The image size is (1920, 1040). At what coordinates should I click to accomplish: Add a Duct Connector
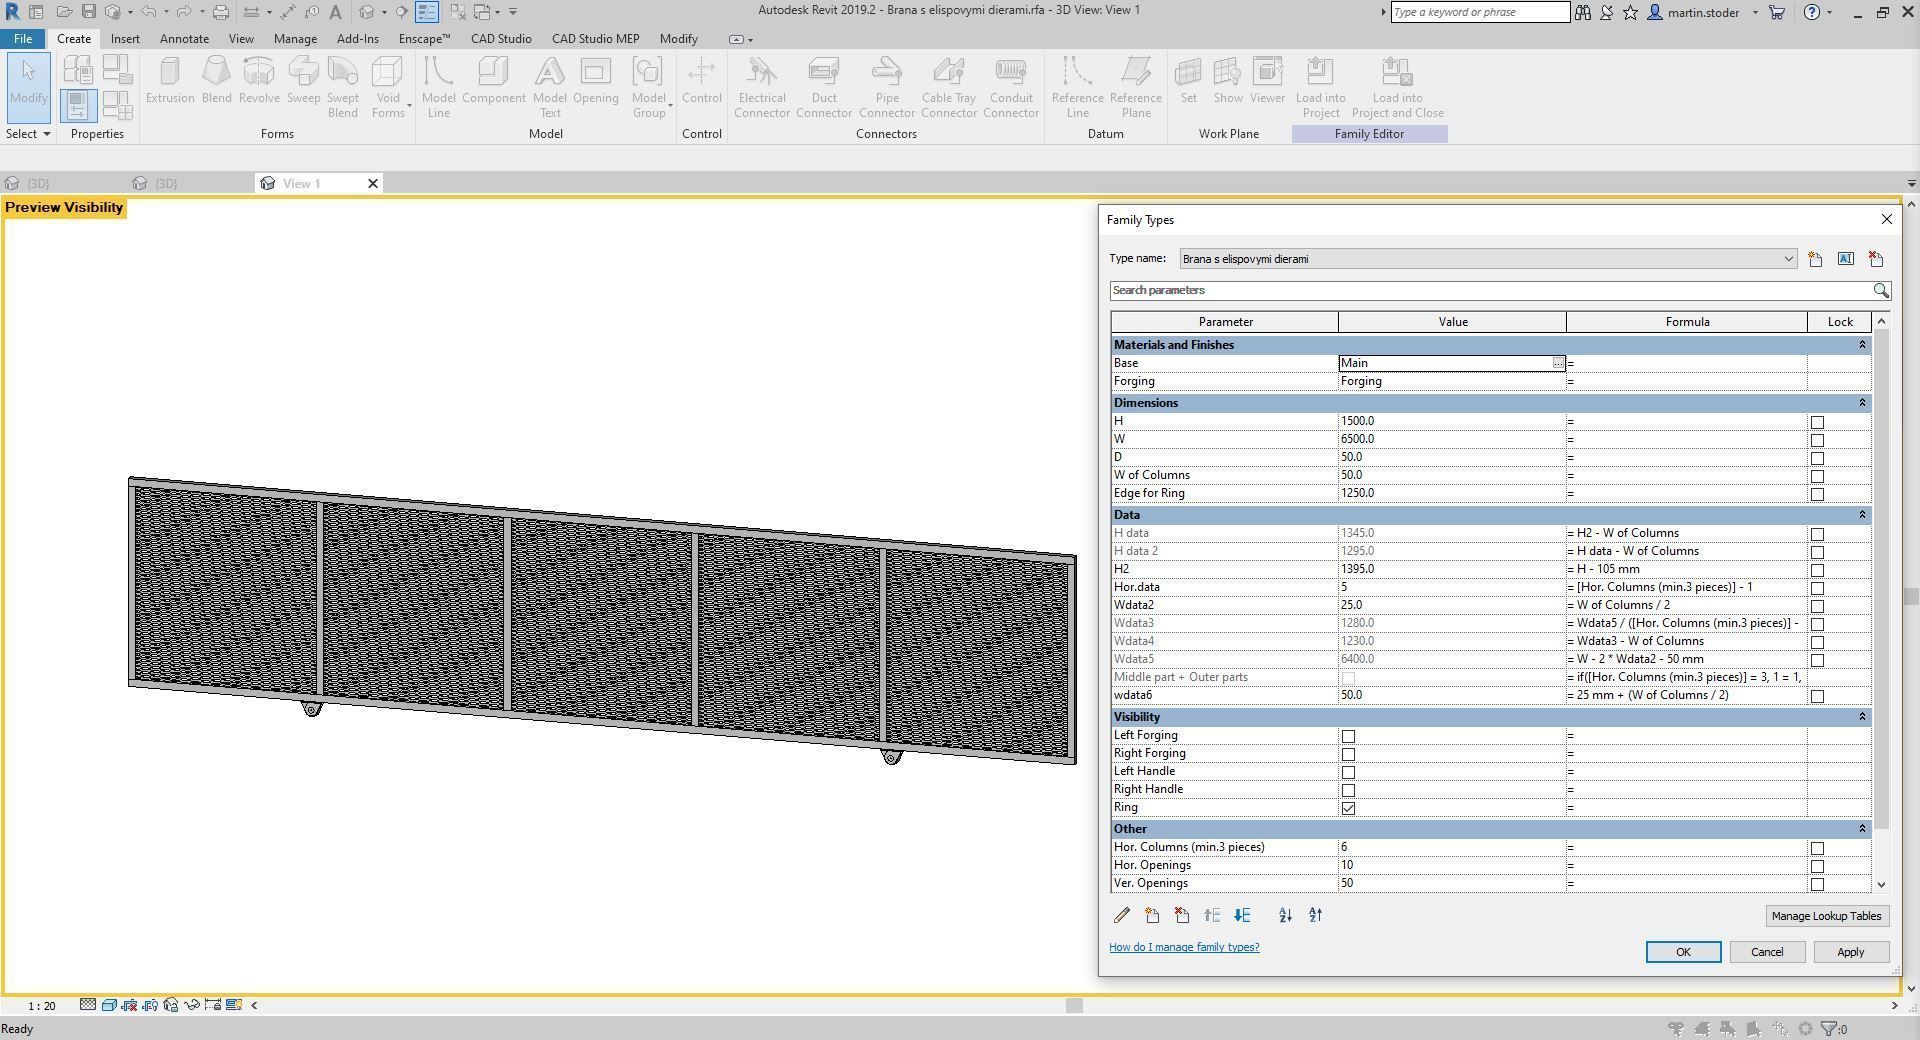824,88
